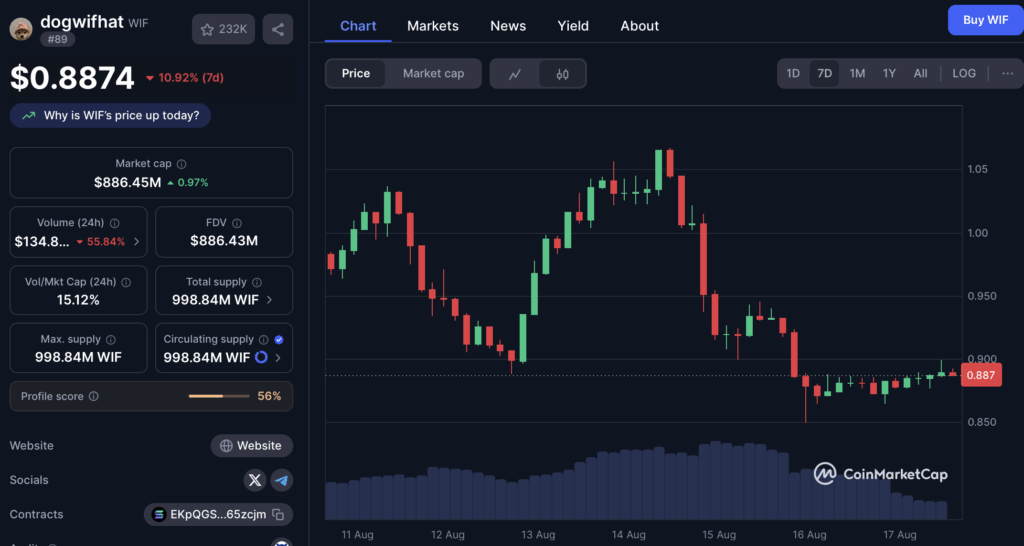The image size is (1024, 546).
Task: Copy the EKpQGS contract address
Action: [x=278, y=515]
